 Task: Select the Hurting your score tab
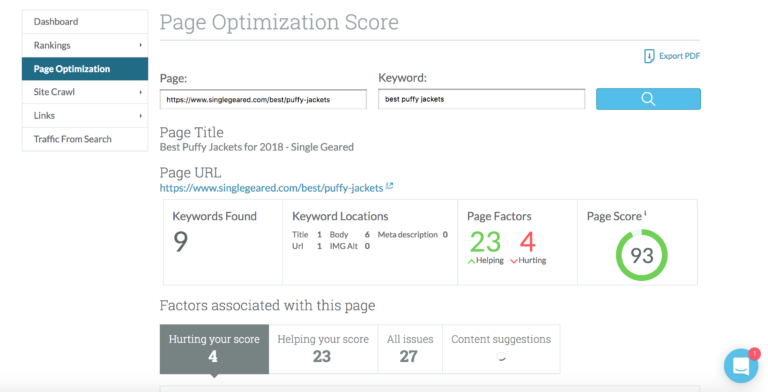214,349
